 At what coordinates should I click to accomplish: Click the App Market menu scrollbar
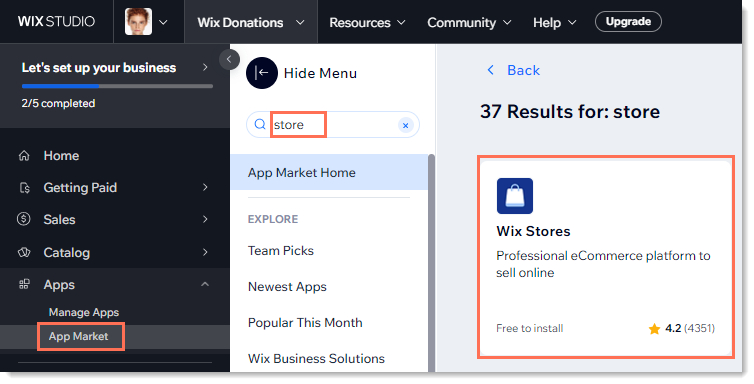[431, 262]
